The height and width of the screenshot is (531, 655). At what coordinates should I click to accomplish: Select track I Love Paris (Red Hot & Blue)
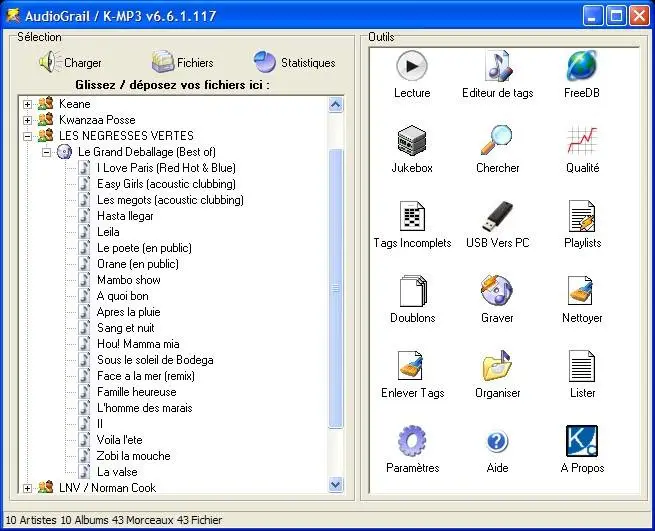[166, 168]
